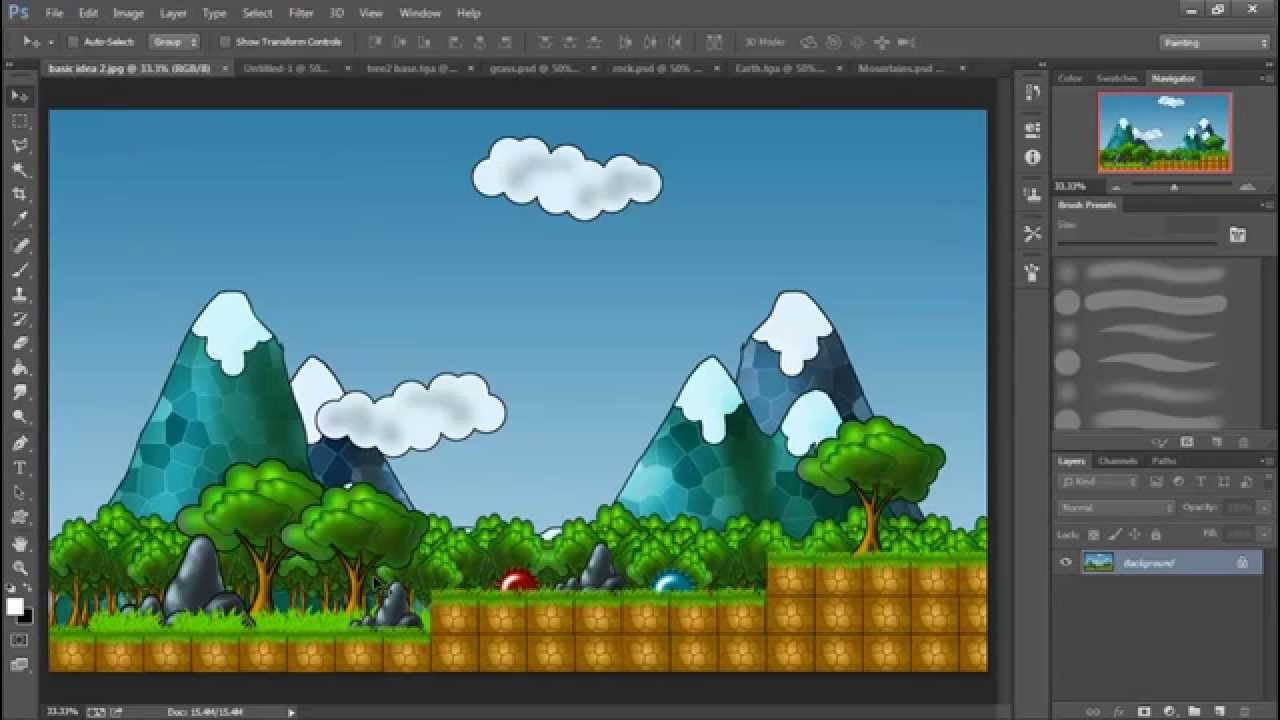Open the Layer menu
The width and height of the screenshot is (1280, 720).
tap(173, 13)
